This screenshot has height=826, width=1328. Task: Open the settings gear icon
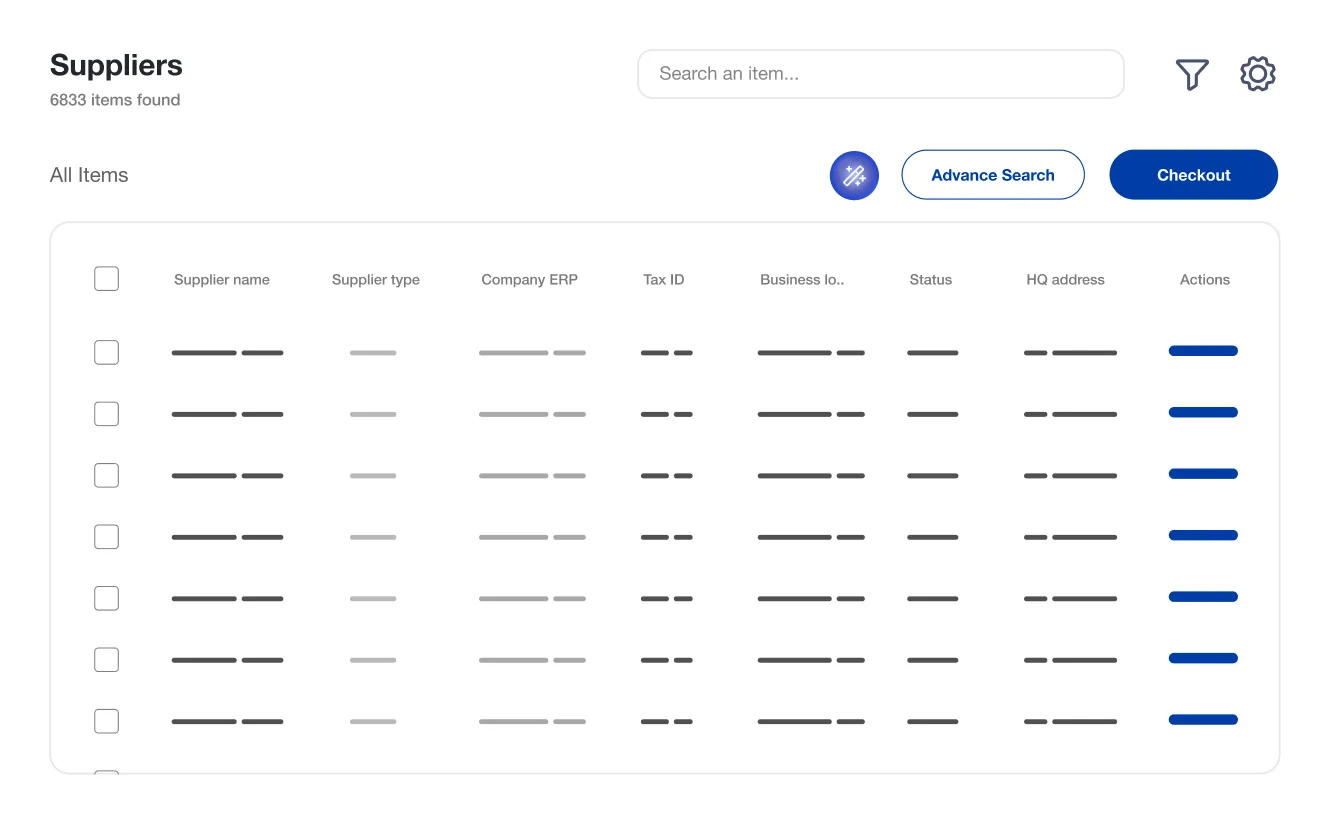point(1257,75)
